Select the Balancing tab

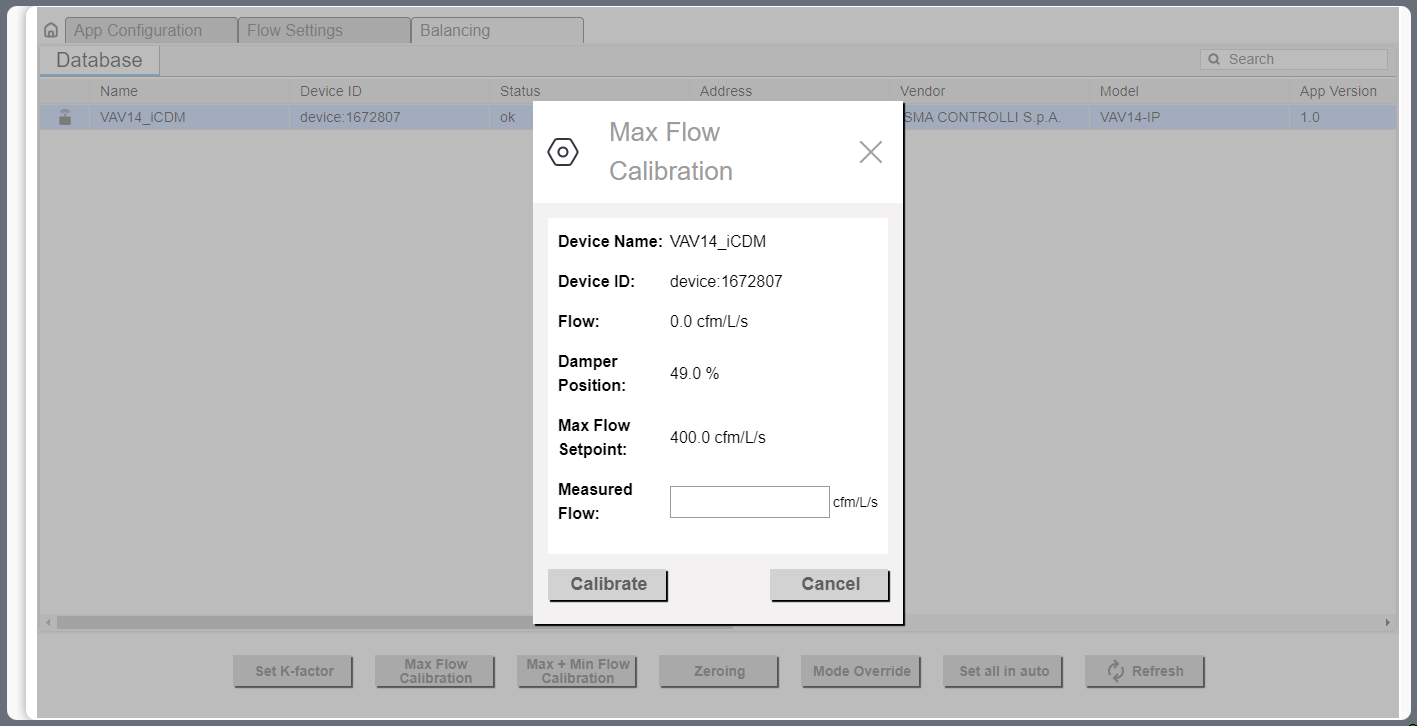(x=497, y=31)
